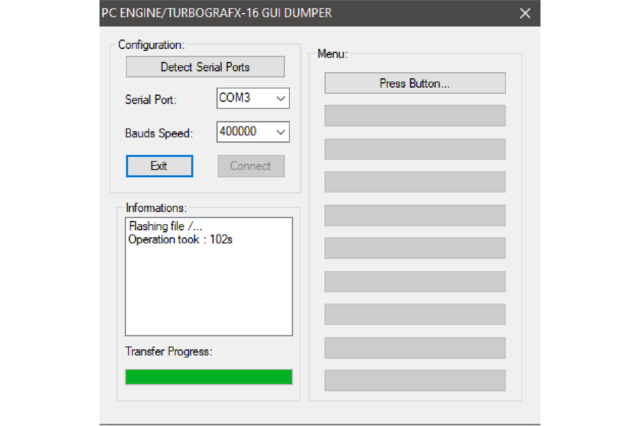
Task: Click the 'Informations:' group label
Action: [156, 208]
